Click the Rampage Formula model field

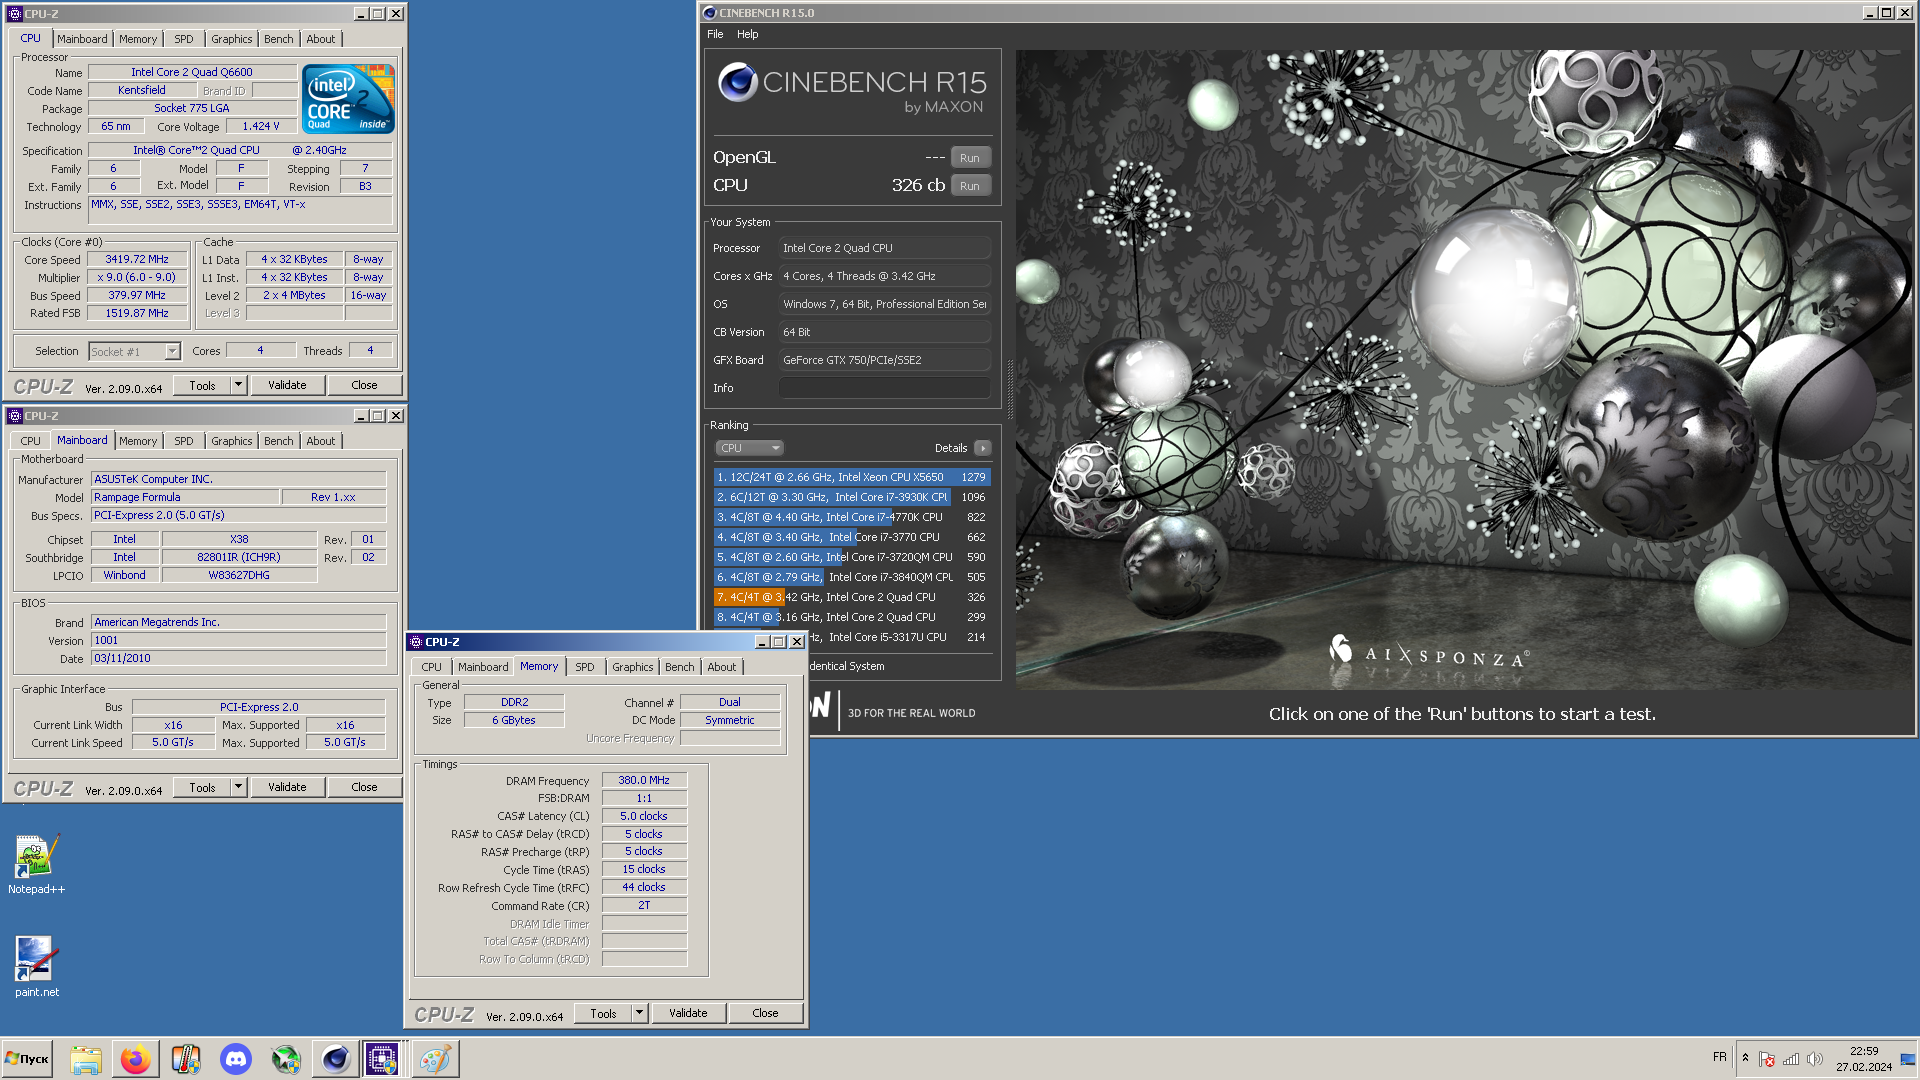pyautogui.click(x=185, y=497)
